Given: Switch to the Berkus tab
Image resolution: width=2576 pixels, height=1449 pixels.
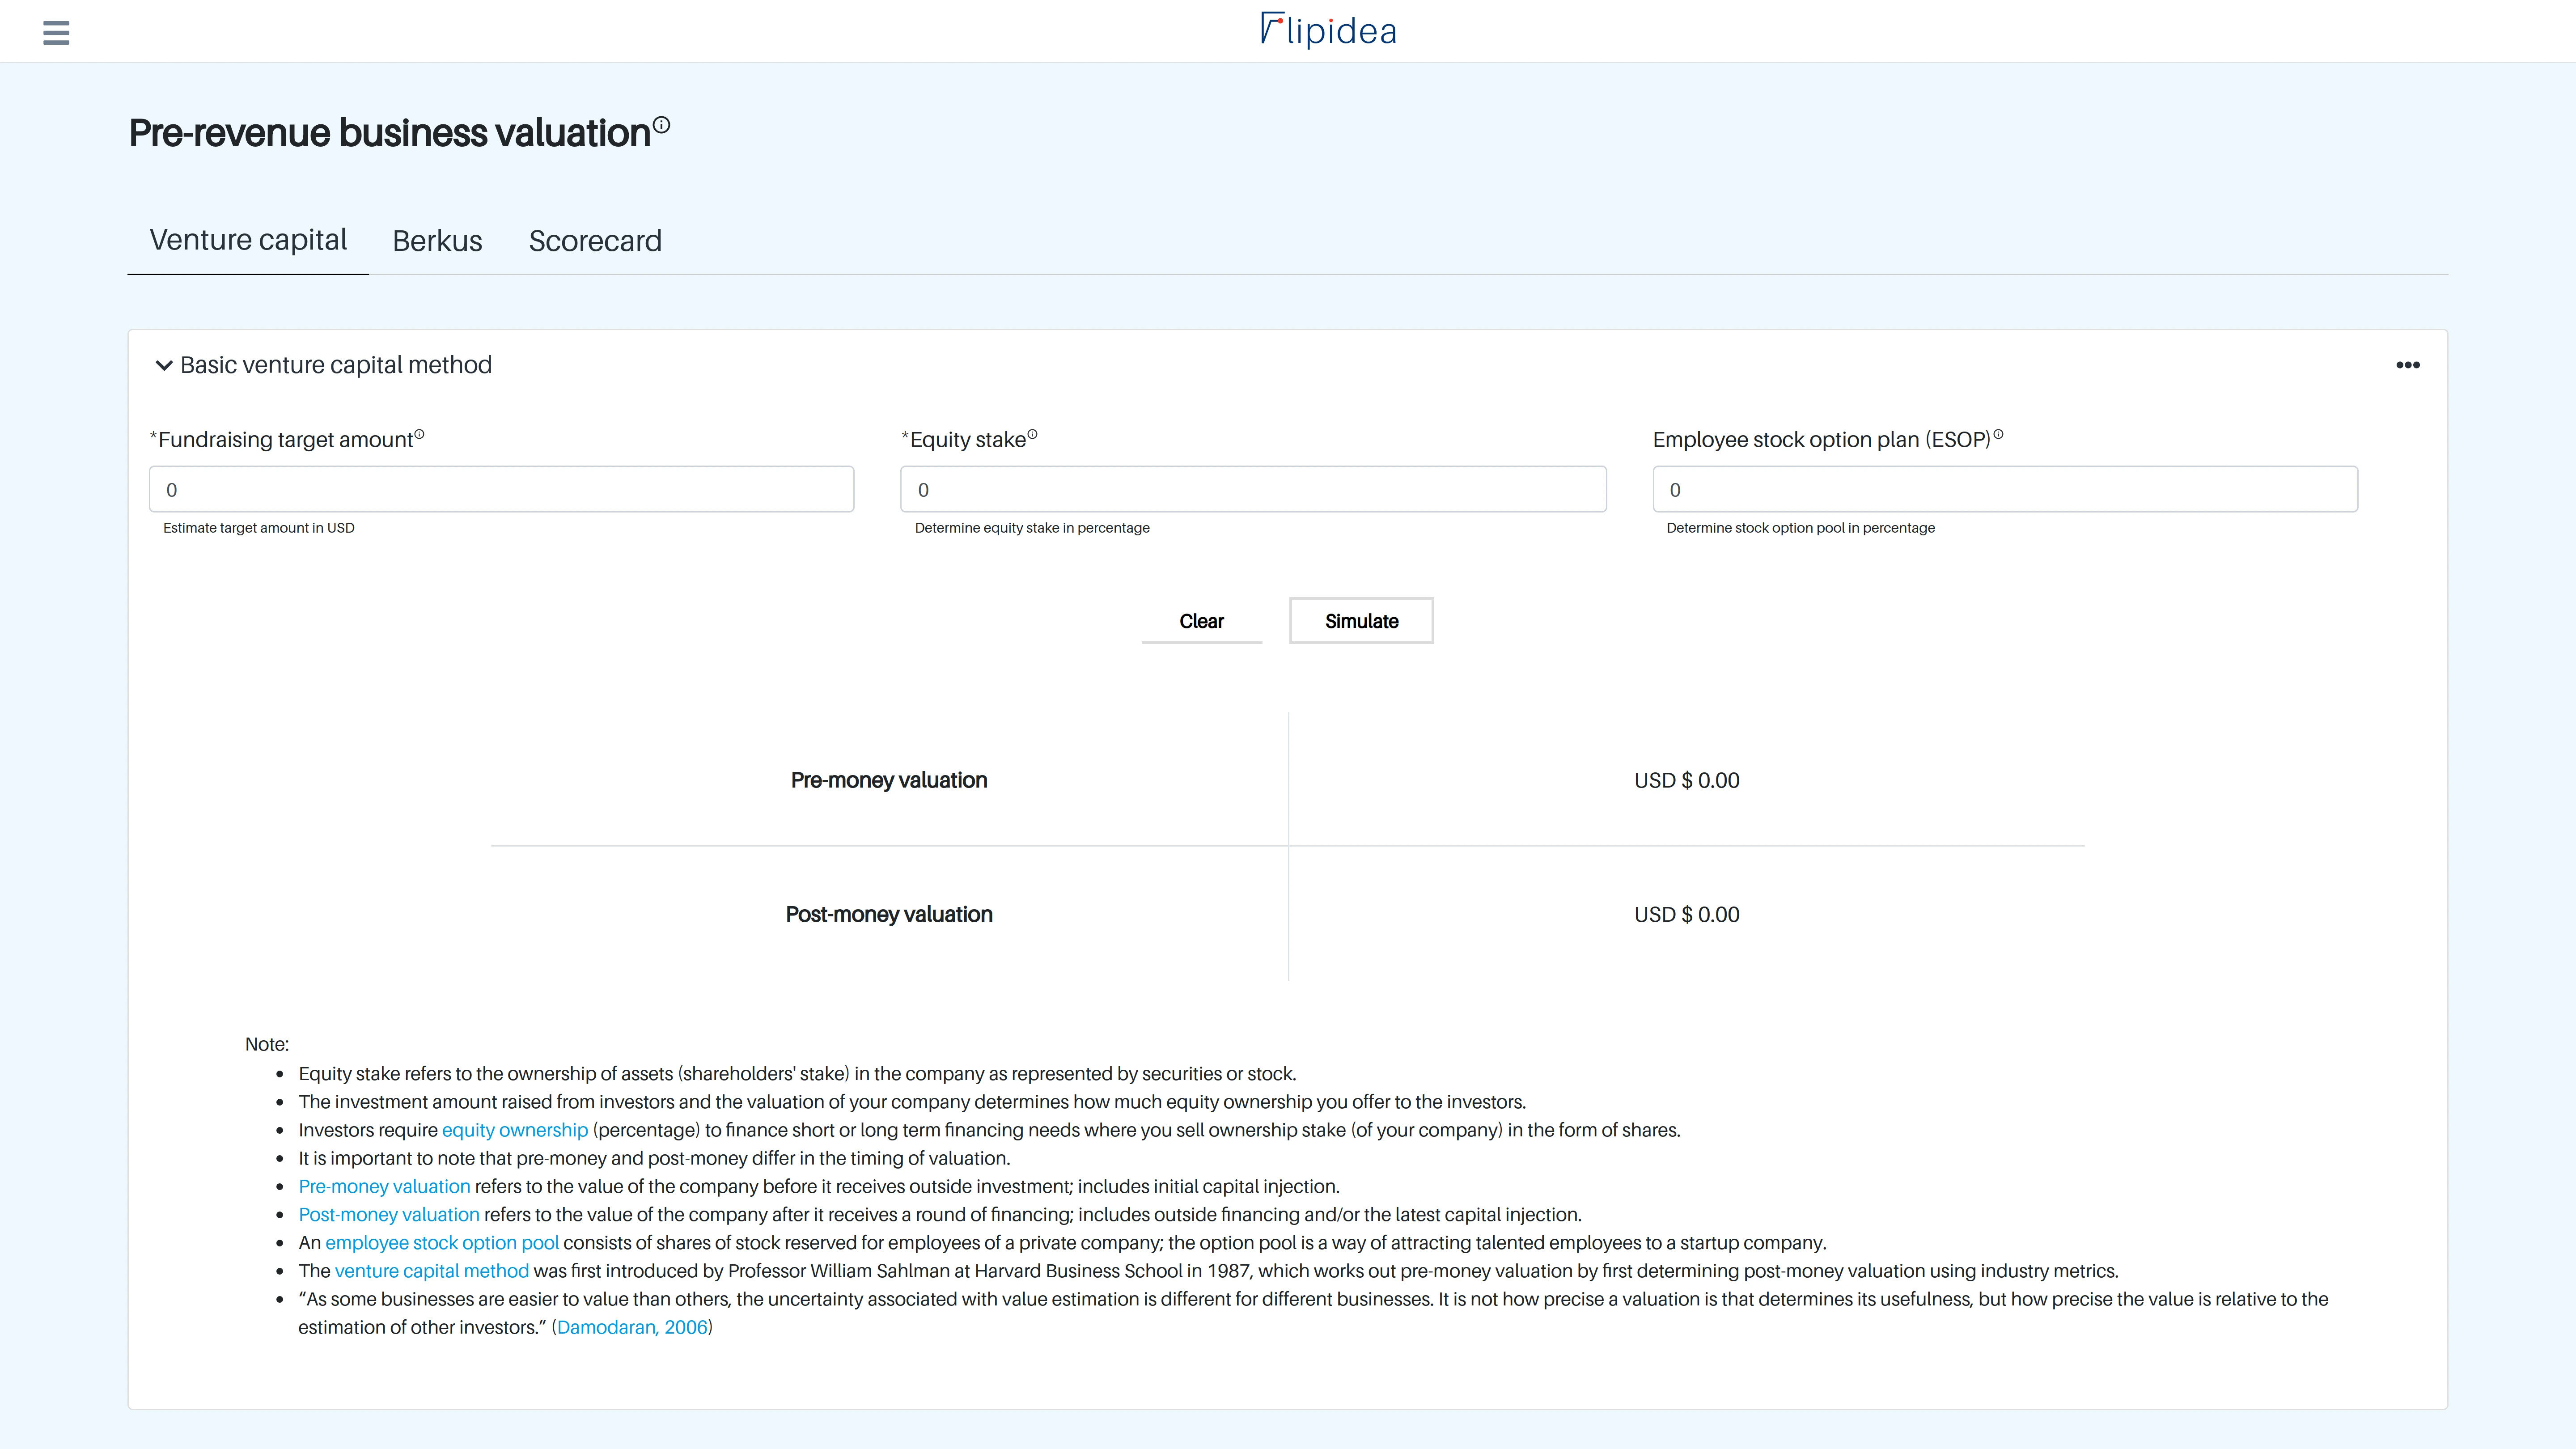Looking at the screenshot, I should tap(437, 239).
